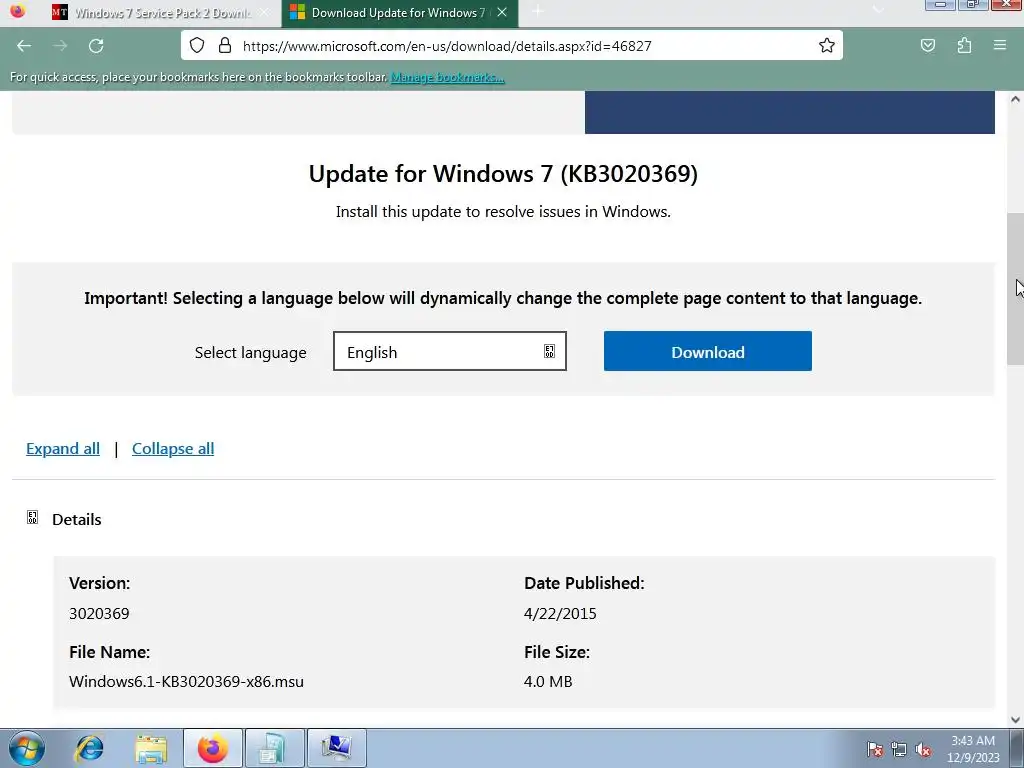The image size is (1024, 768).
Task: Open the network status tray icon
Action: click(x=899, y=749)
